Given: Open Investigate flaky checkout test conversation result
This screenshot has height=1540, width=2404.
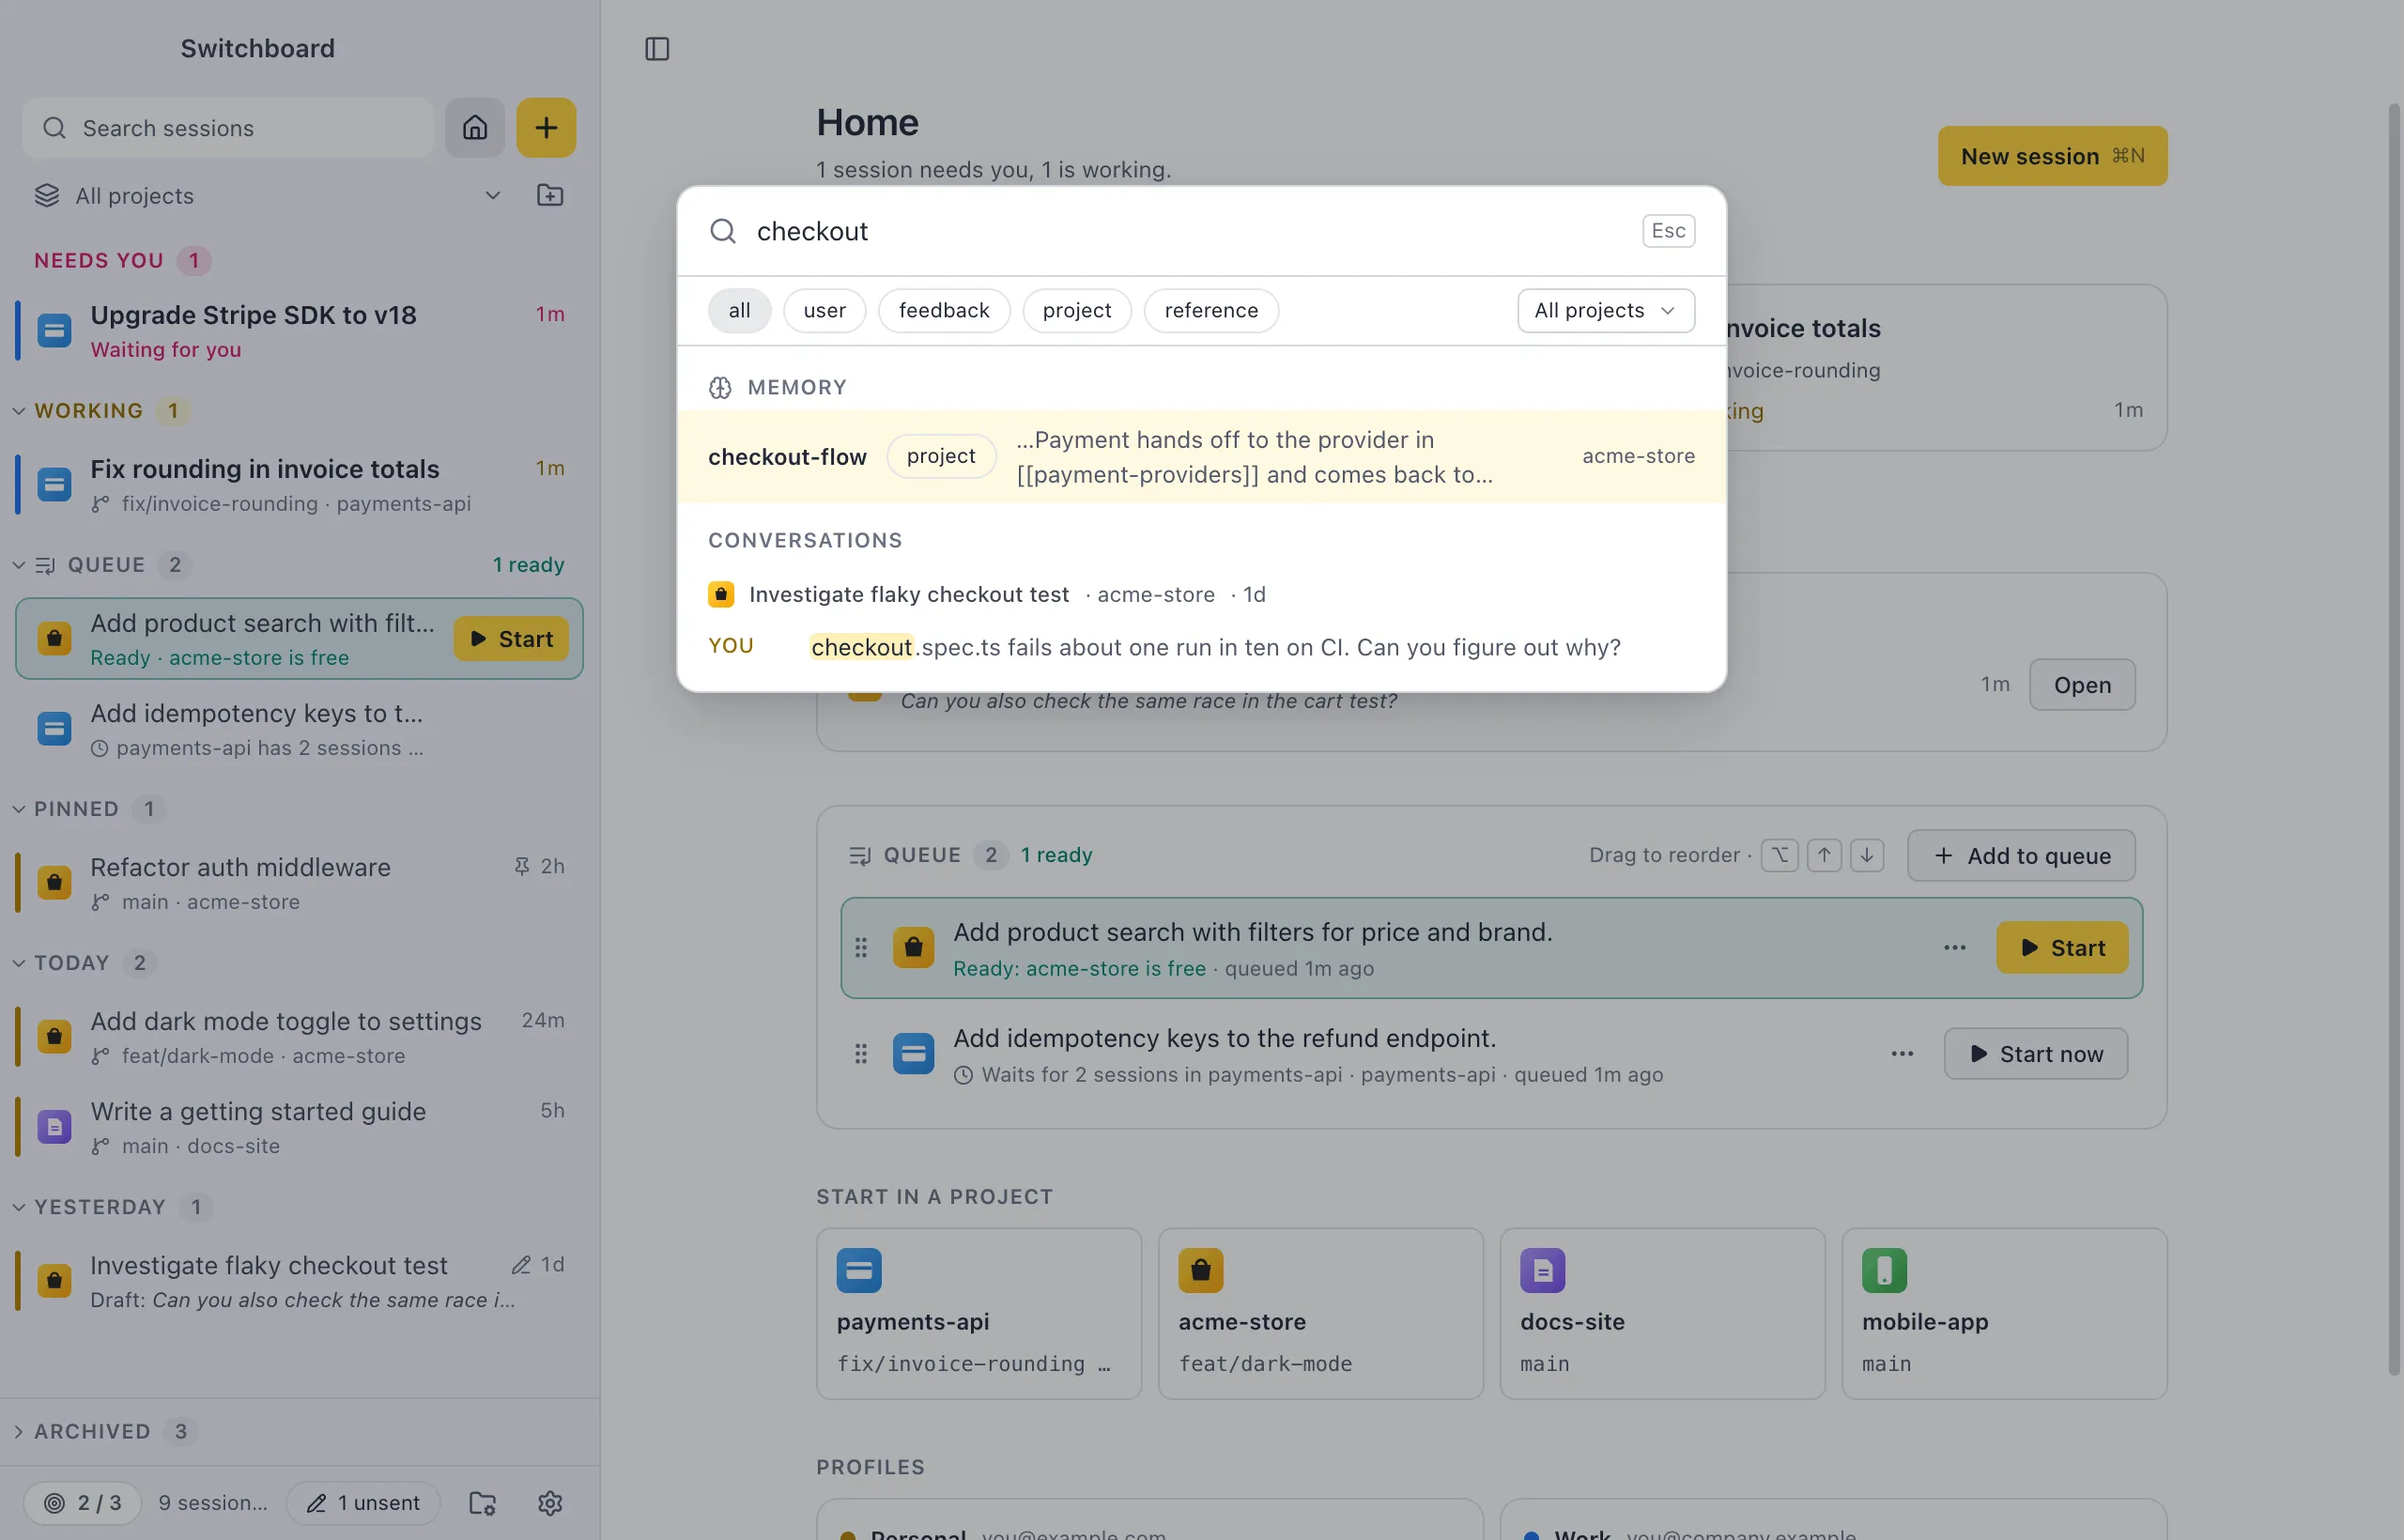Looking at the screenshot, I should (x=1201, y=621).
